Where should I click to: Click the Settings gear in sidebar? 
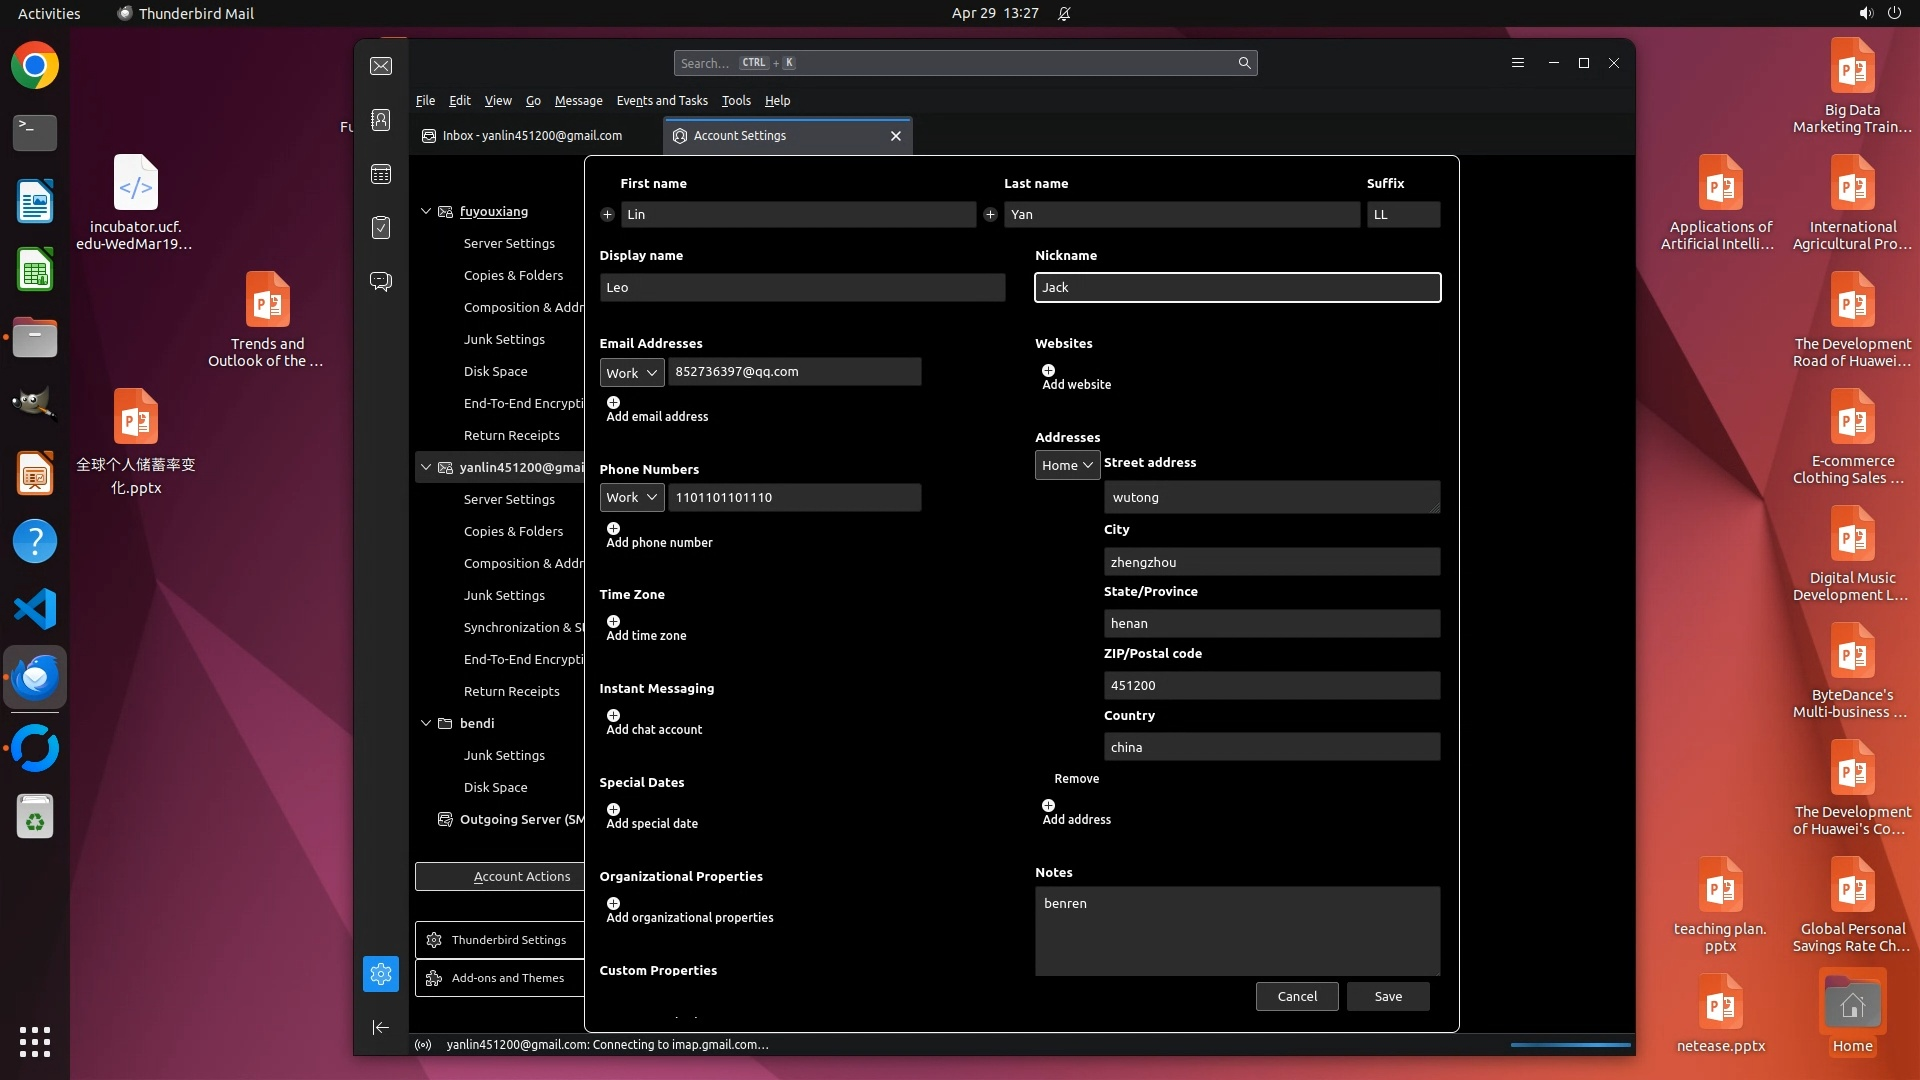(x=381, y=974)
